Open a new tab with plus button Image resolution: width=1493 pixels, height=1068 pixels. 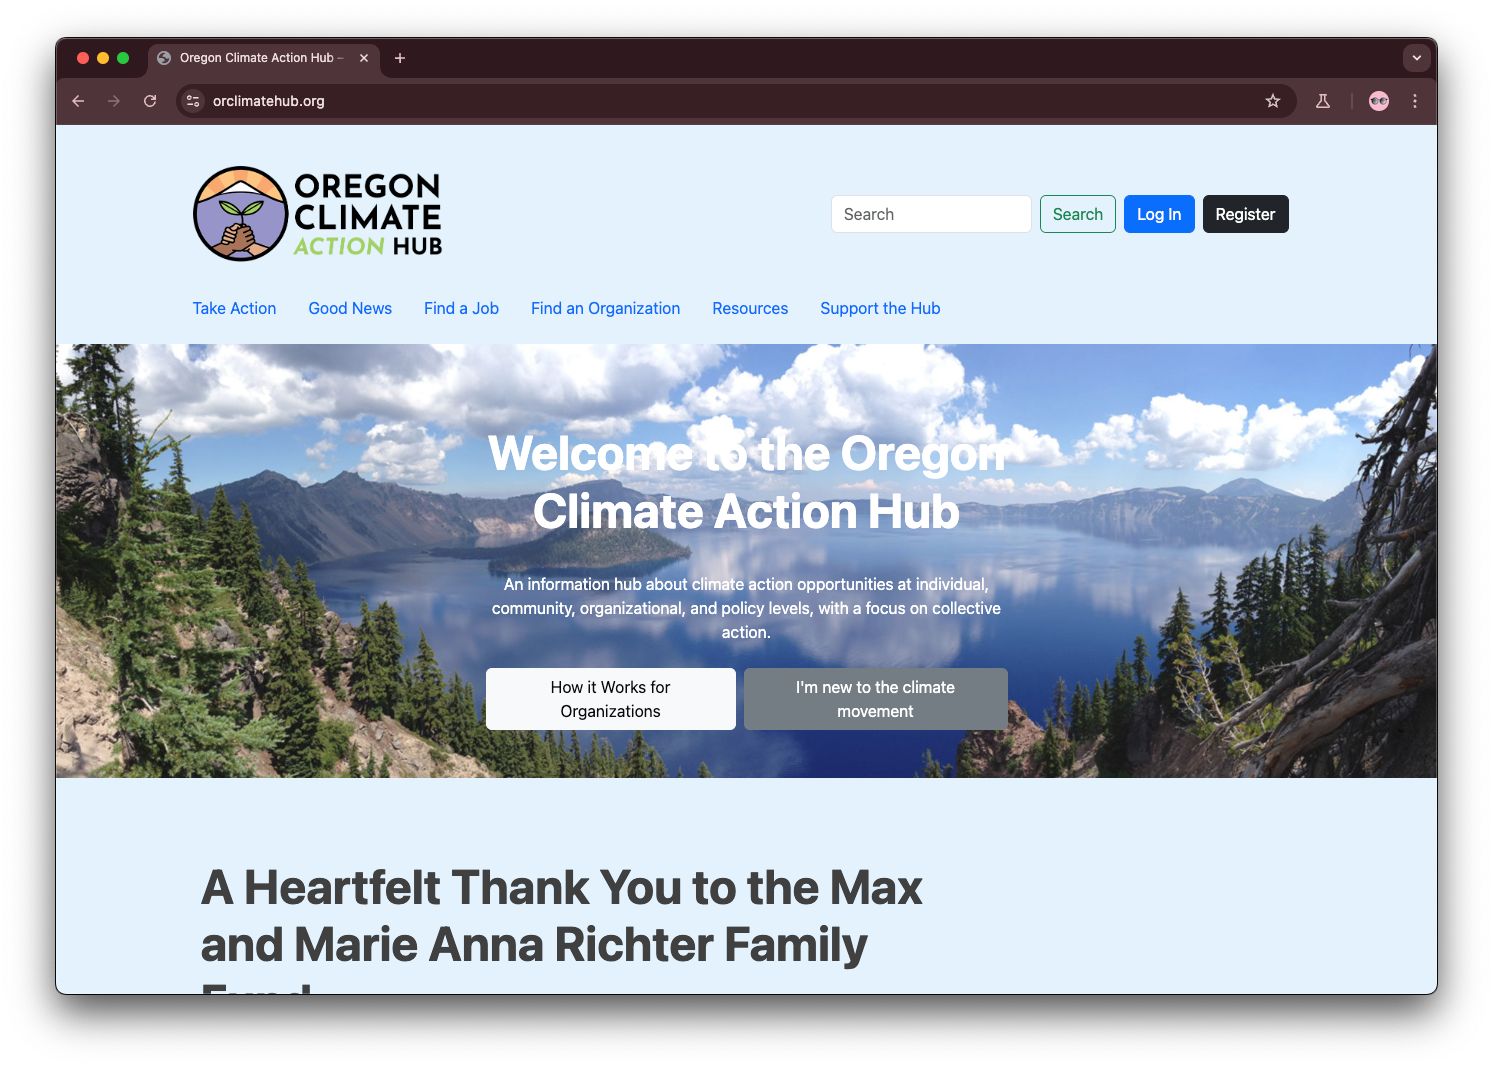pyautogui.click(x=400, y=58)
